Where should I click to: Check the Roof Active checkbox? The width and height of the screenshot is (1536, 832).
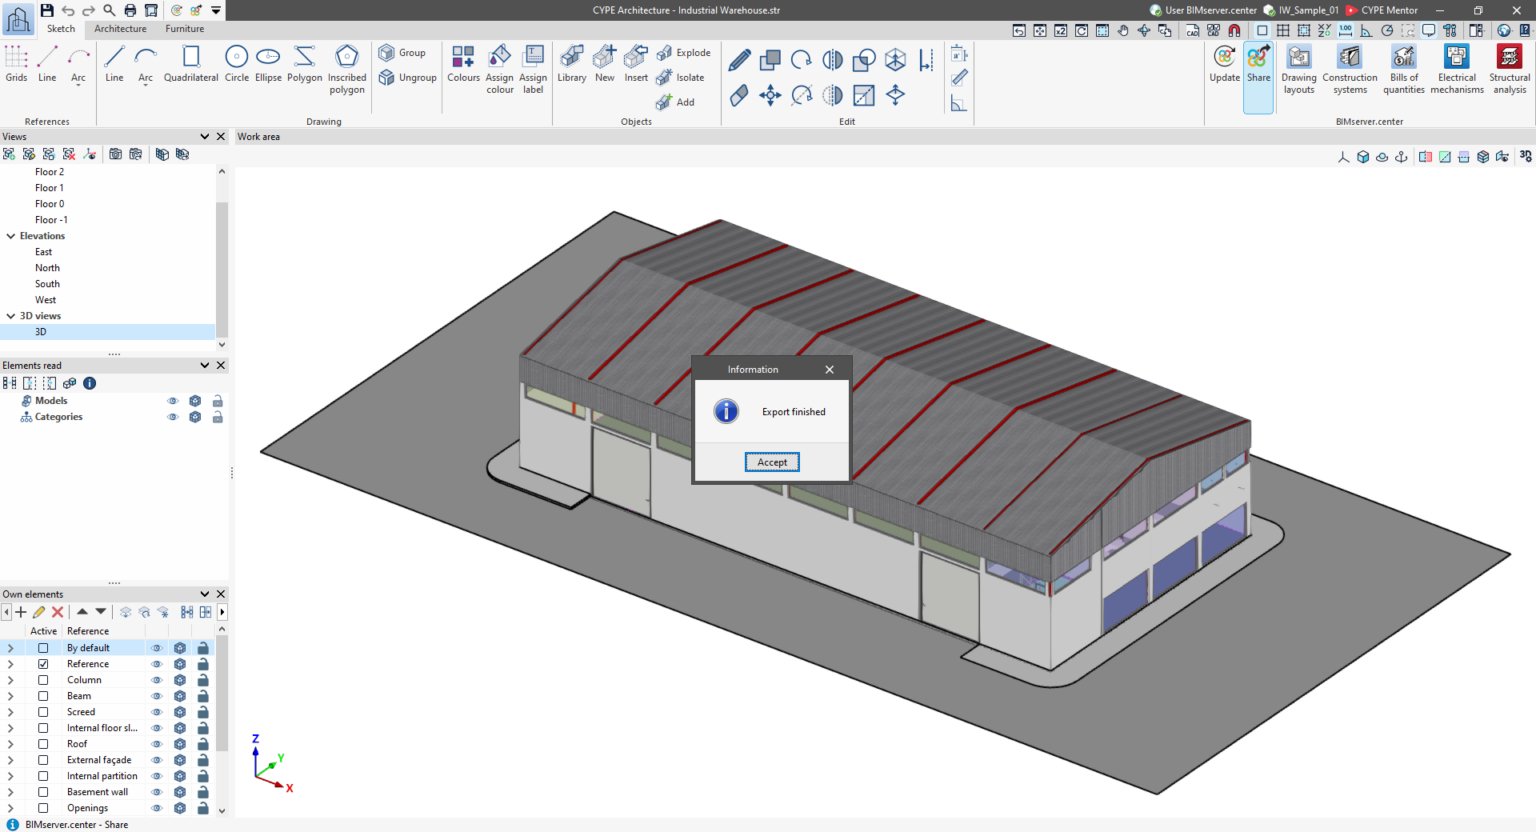(x=43, y=744)
